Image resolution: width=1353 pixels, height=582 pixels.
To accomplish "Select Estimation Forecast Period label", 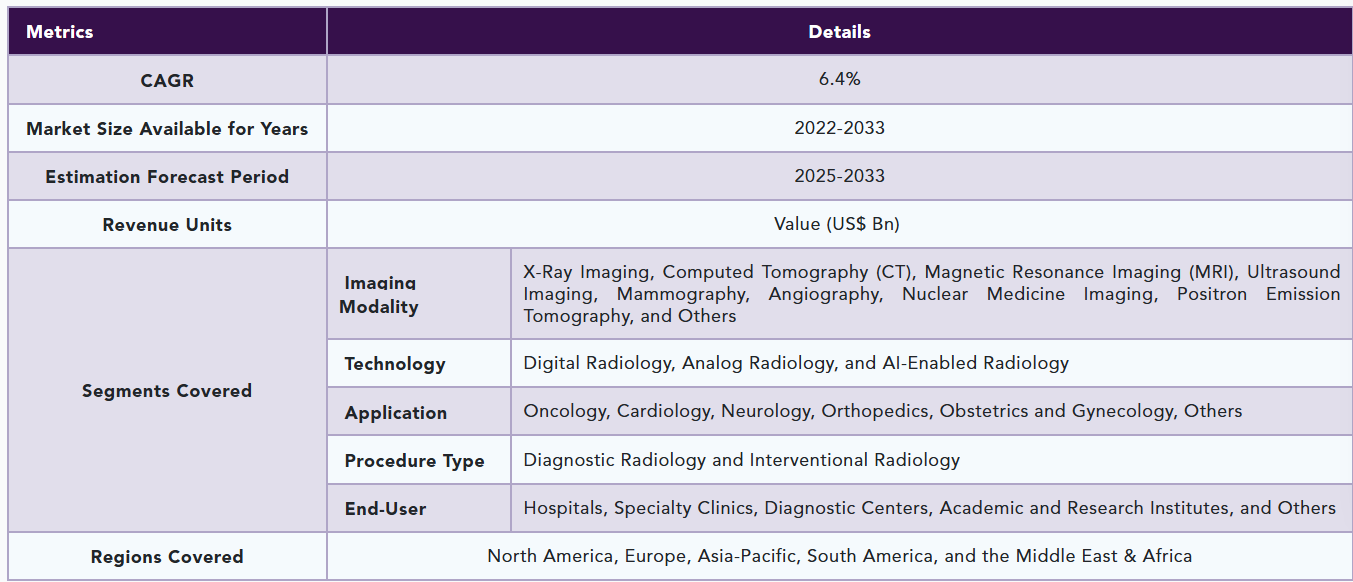I will [x=167, y=176].
